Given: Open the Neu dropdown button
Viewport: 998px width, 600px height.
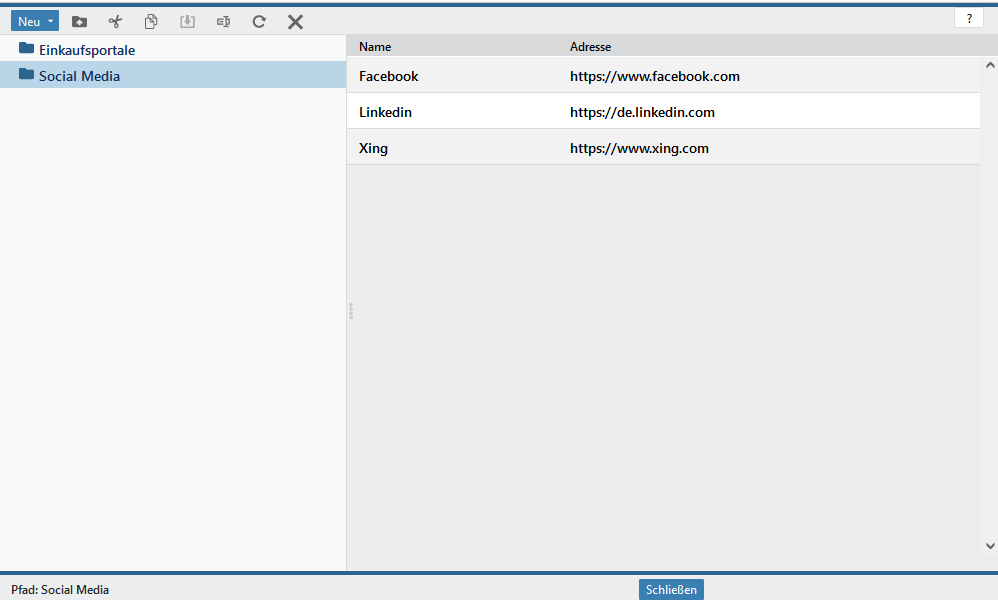Looking at the screenshot, I should click(x=35, y=21).
